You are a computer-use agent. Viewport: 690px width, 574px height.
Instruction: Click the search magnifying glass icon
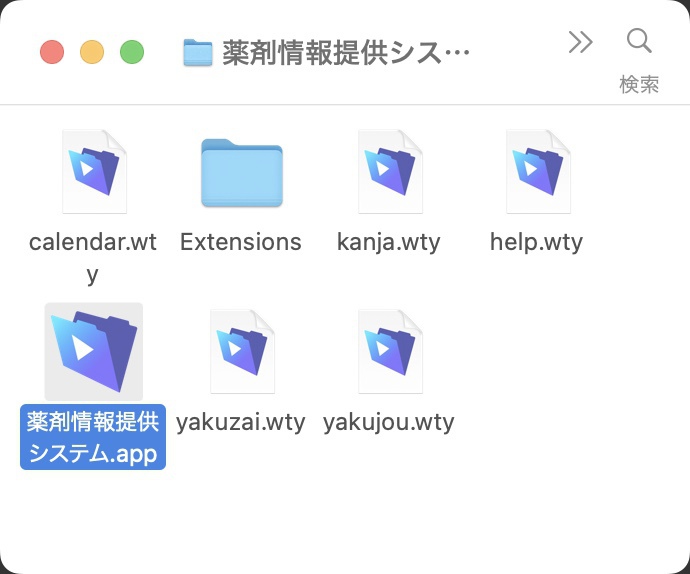[639, 41]
